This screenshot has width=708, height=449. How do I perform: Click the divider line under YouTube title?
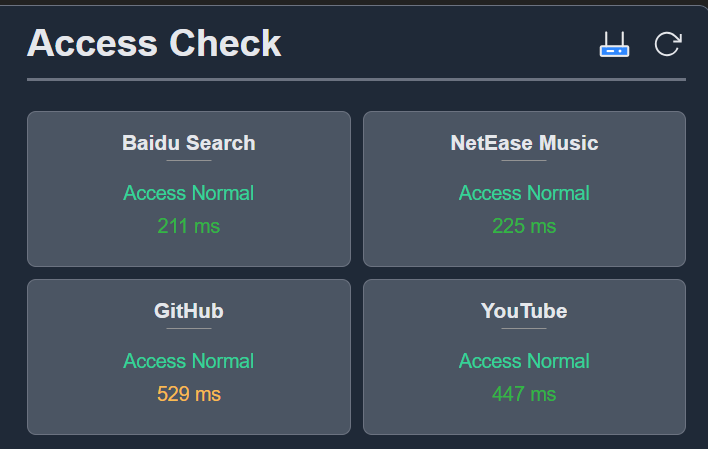(x=524, y=328)
